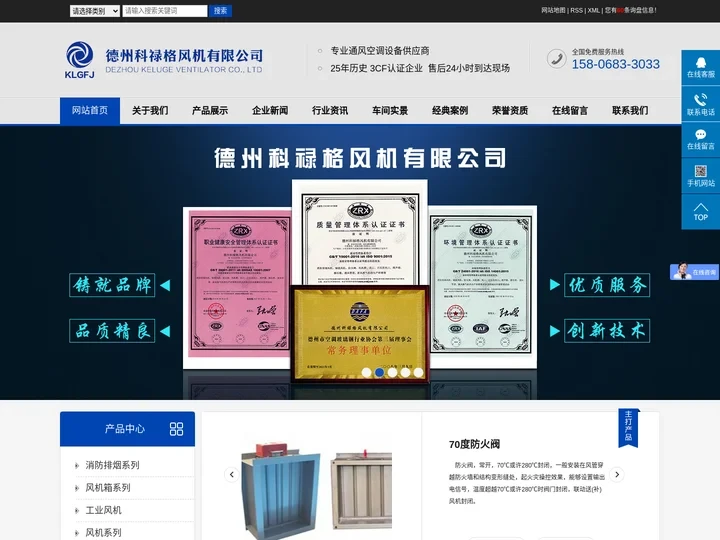The height and width of the screenshot is (540, 720).
Task: Open the 70度防火阀 product title
Action: point(474,444)
